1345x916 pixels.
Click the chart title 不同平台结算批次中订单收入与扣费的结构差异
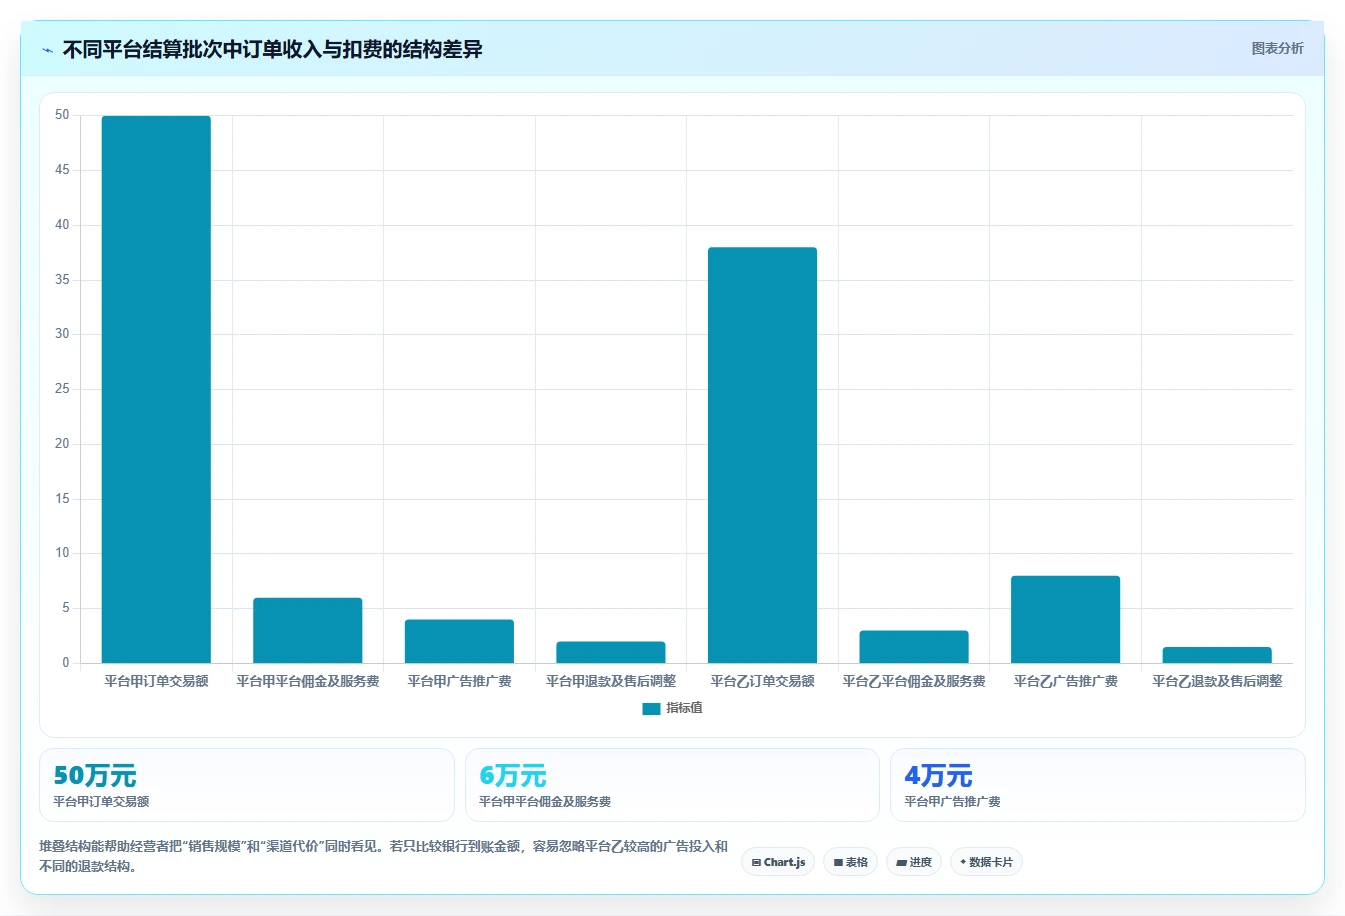click(272, 49)
